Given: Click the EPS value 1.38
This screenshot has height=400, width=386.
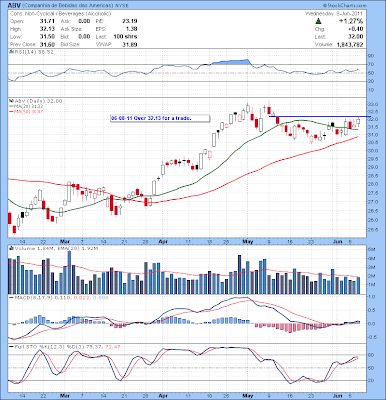Looking at the screenshot, I should (x=132, y=29).
